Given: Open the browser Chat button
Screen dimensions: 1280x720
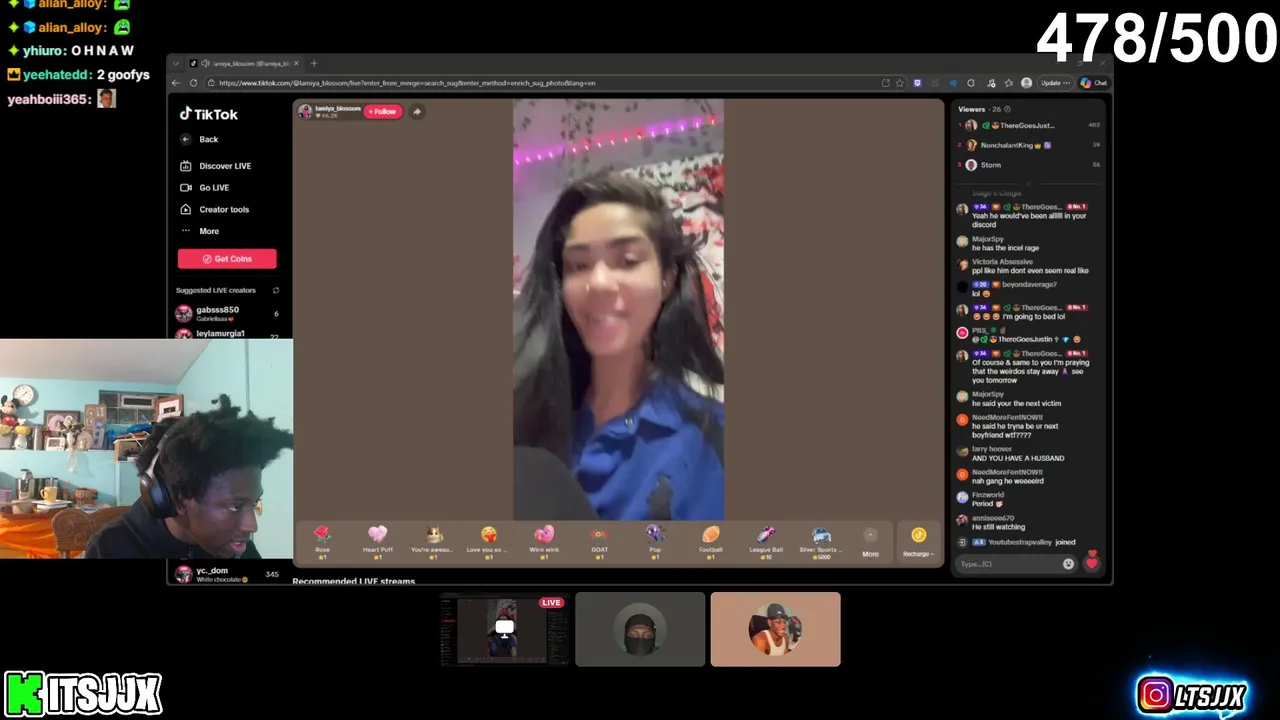Looking at the screenshot, I should (1094, 83).
